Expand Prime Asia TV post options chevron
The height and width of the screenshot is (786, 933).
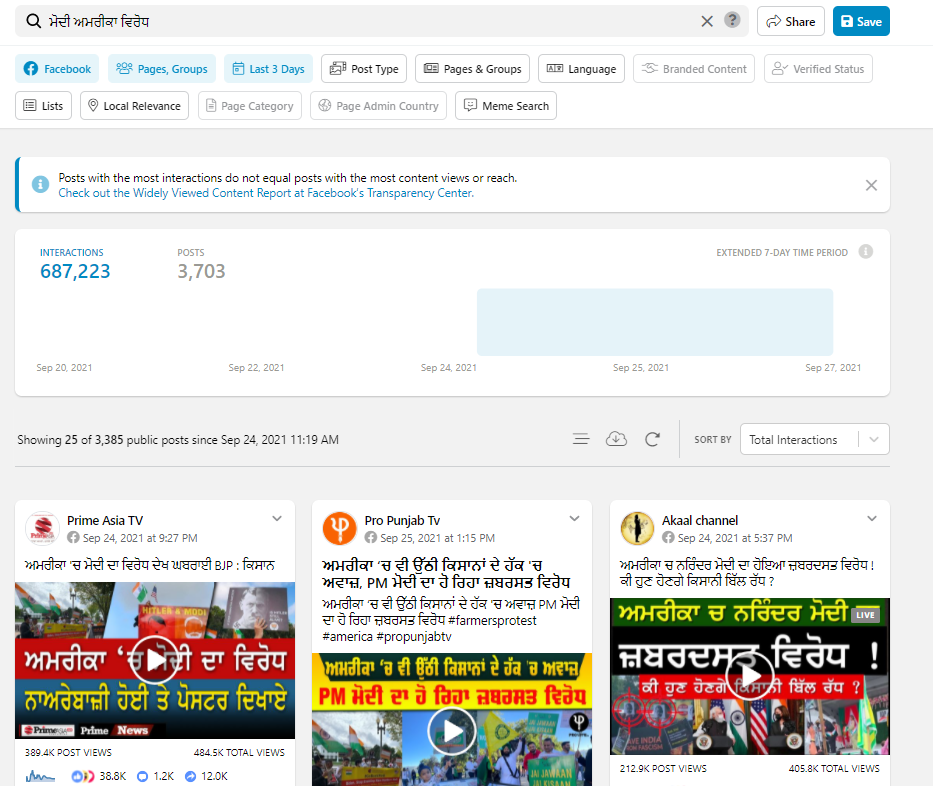tap(277, 519)
